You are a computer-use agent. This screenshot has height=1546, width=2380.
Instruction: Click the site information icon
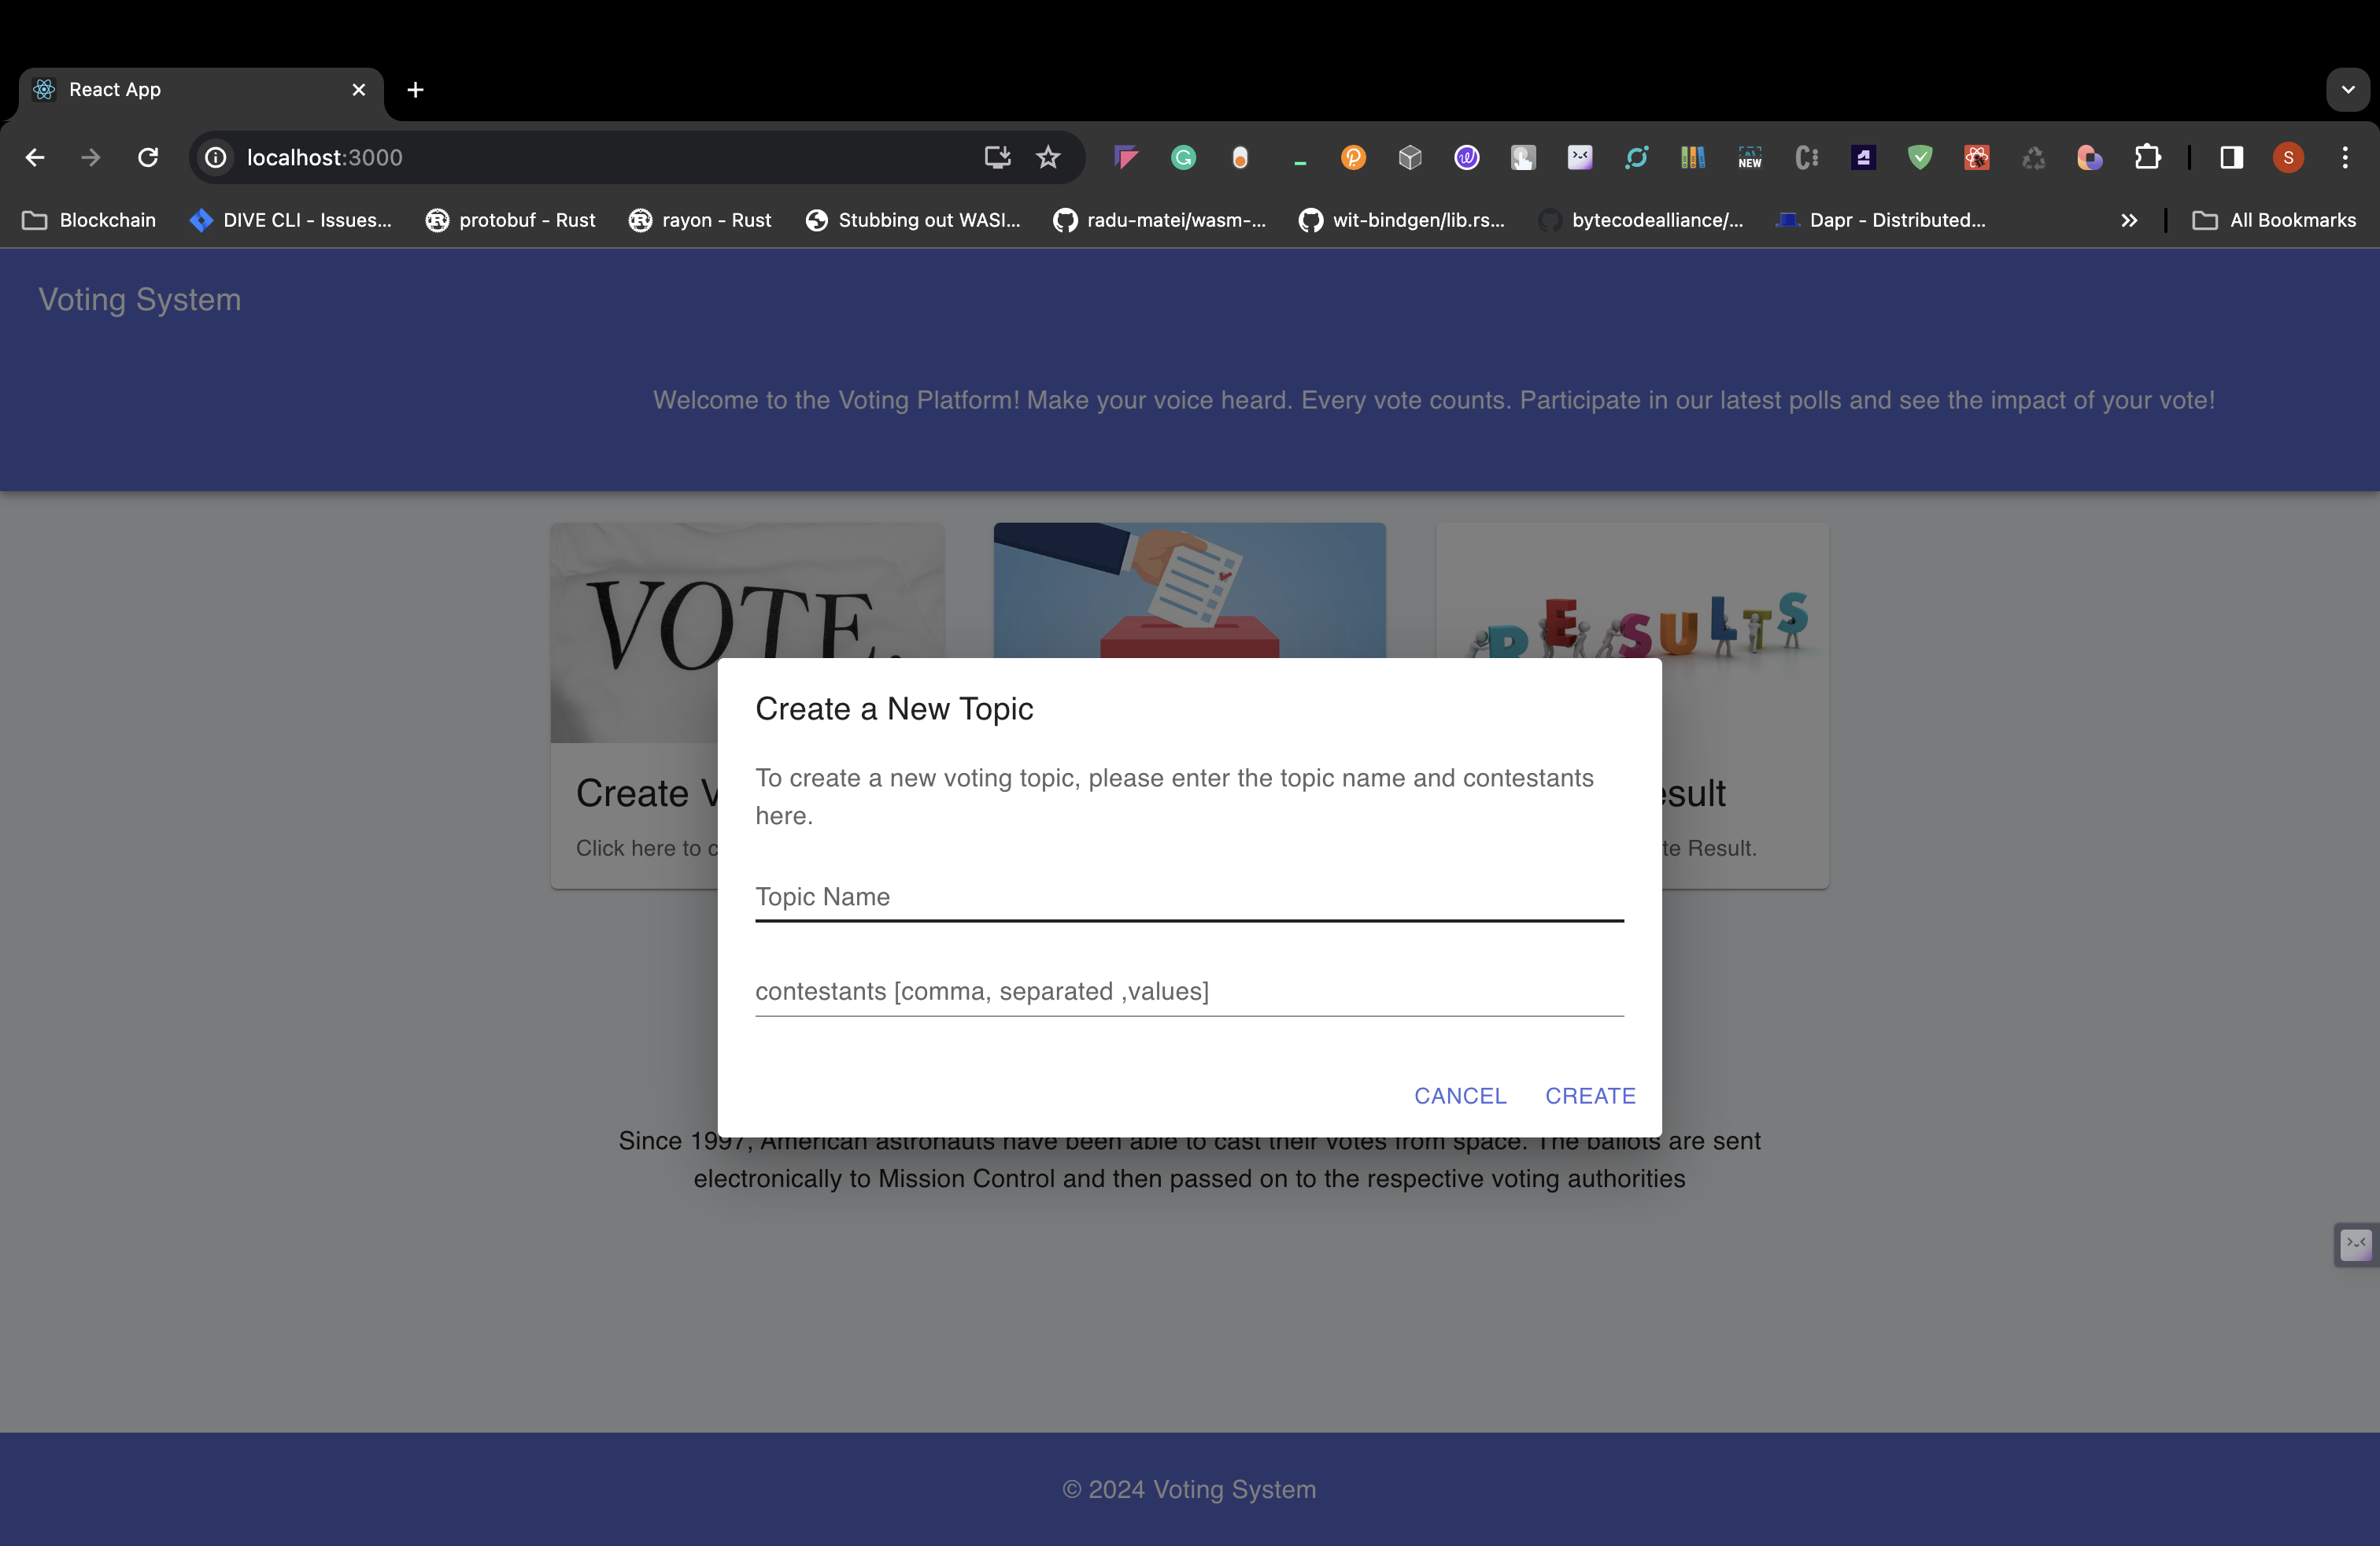click(x=216, y=157)
